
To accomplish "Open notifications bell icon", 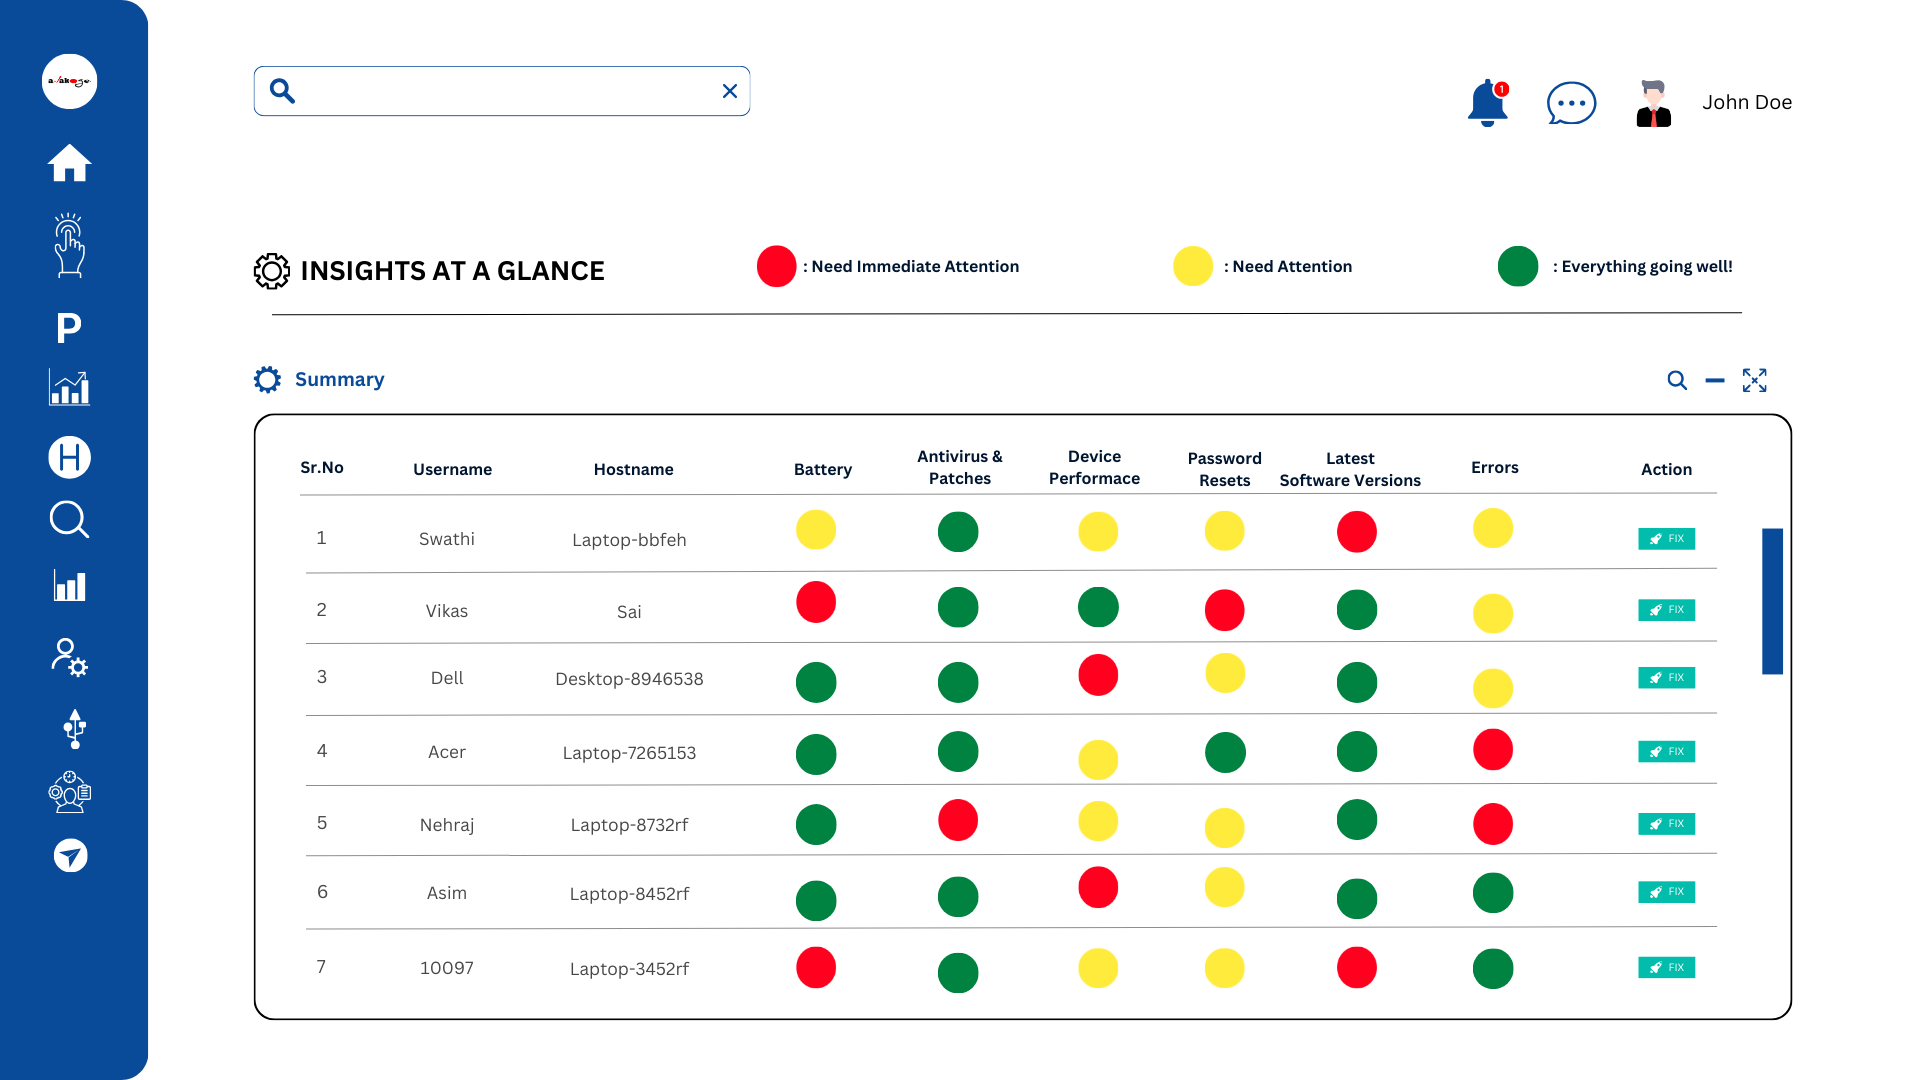I will [1488, 103].
